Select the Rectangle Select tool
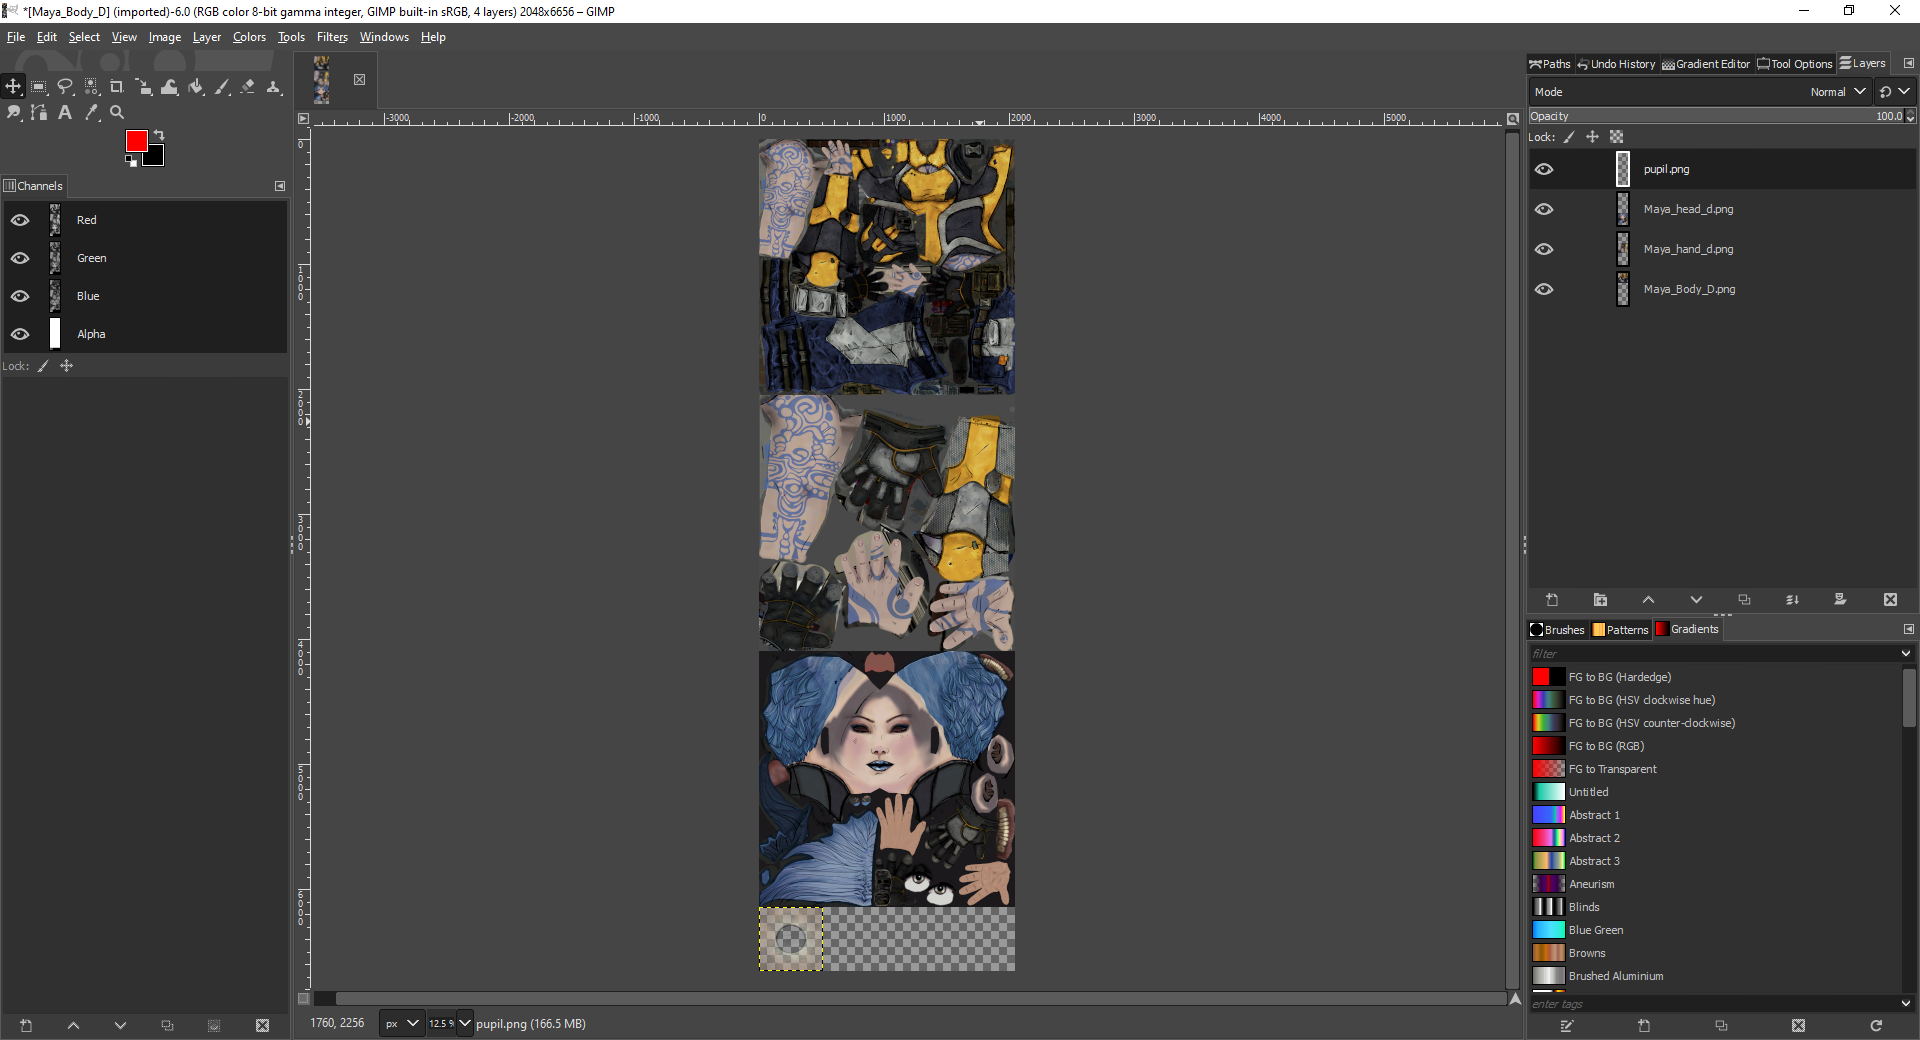The image size is (1920, 1040). 39,87
